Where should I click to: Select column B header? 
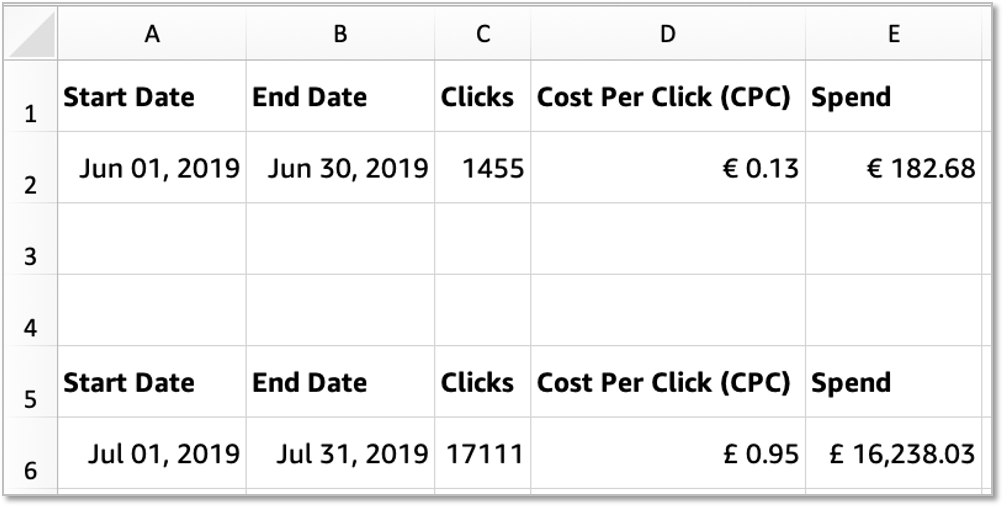(x=340, y=34)
